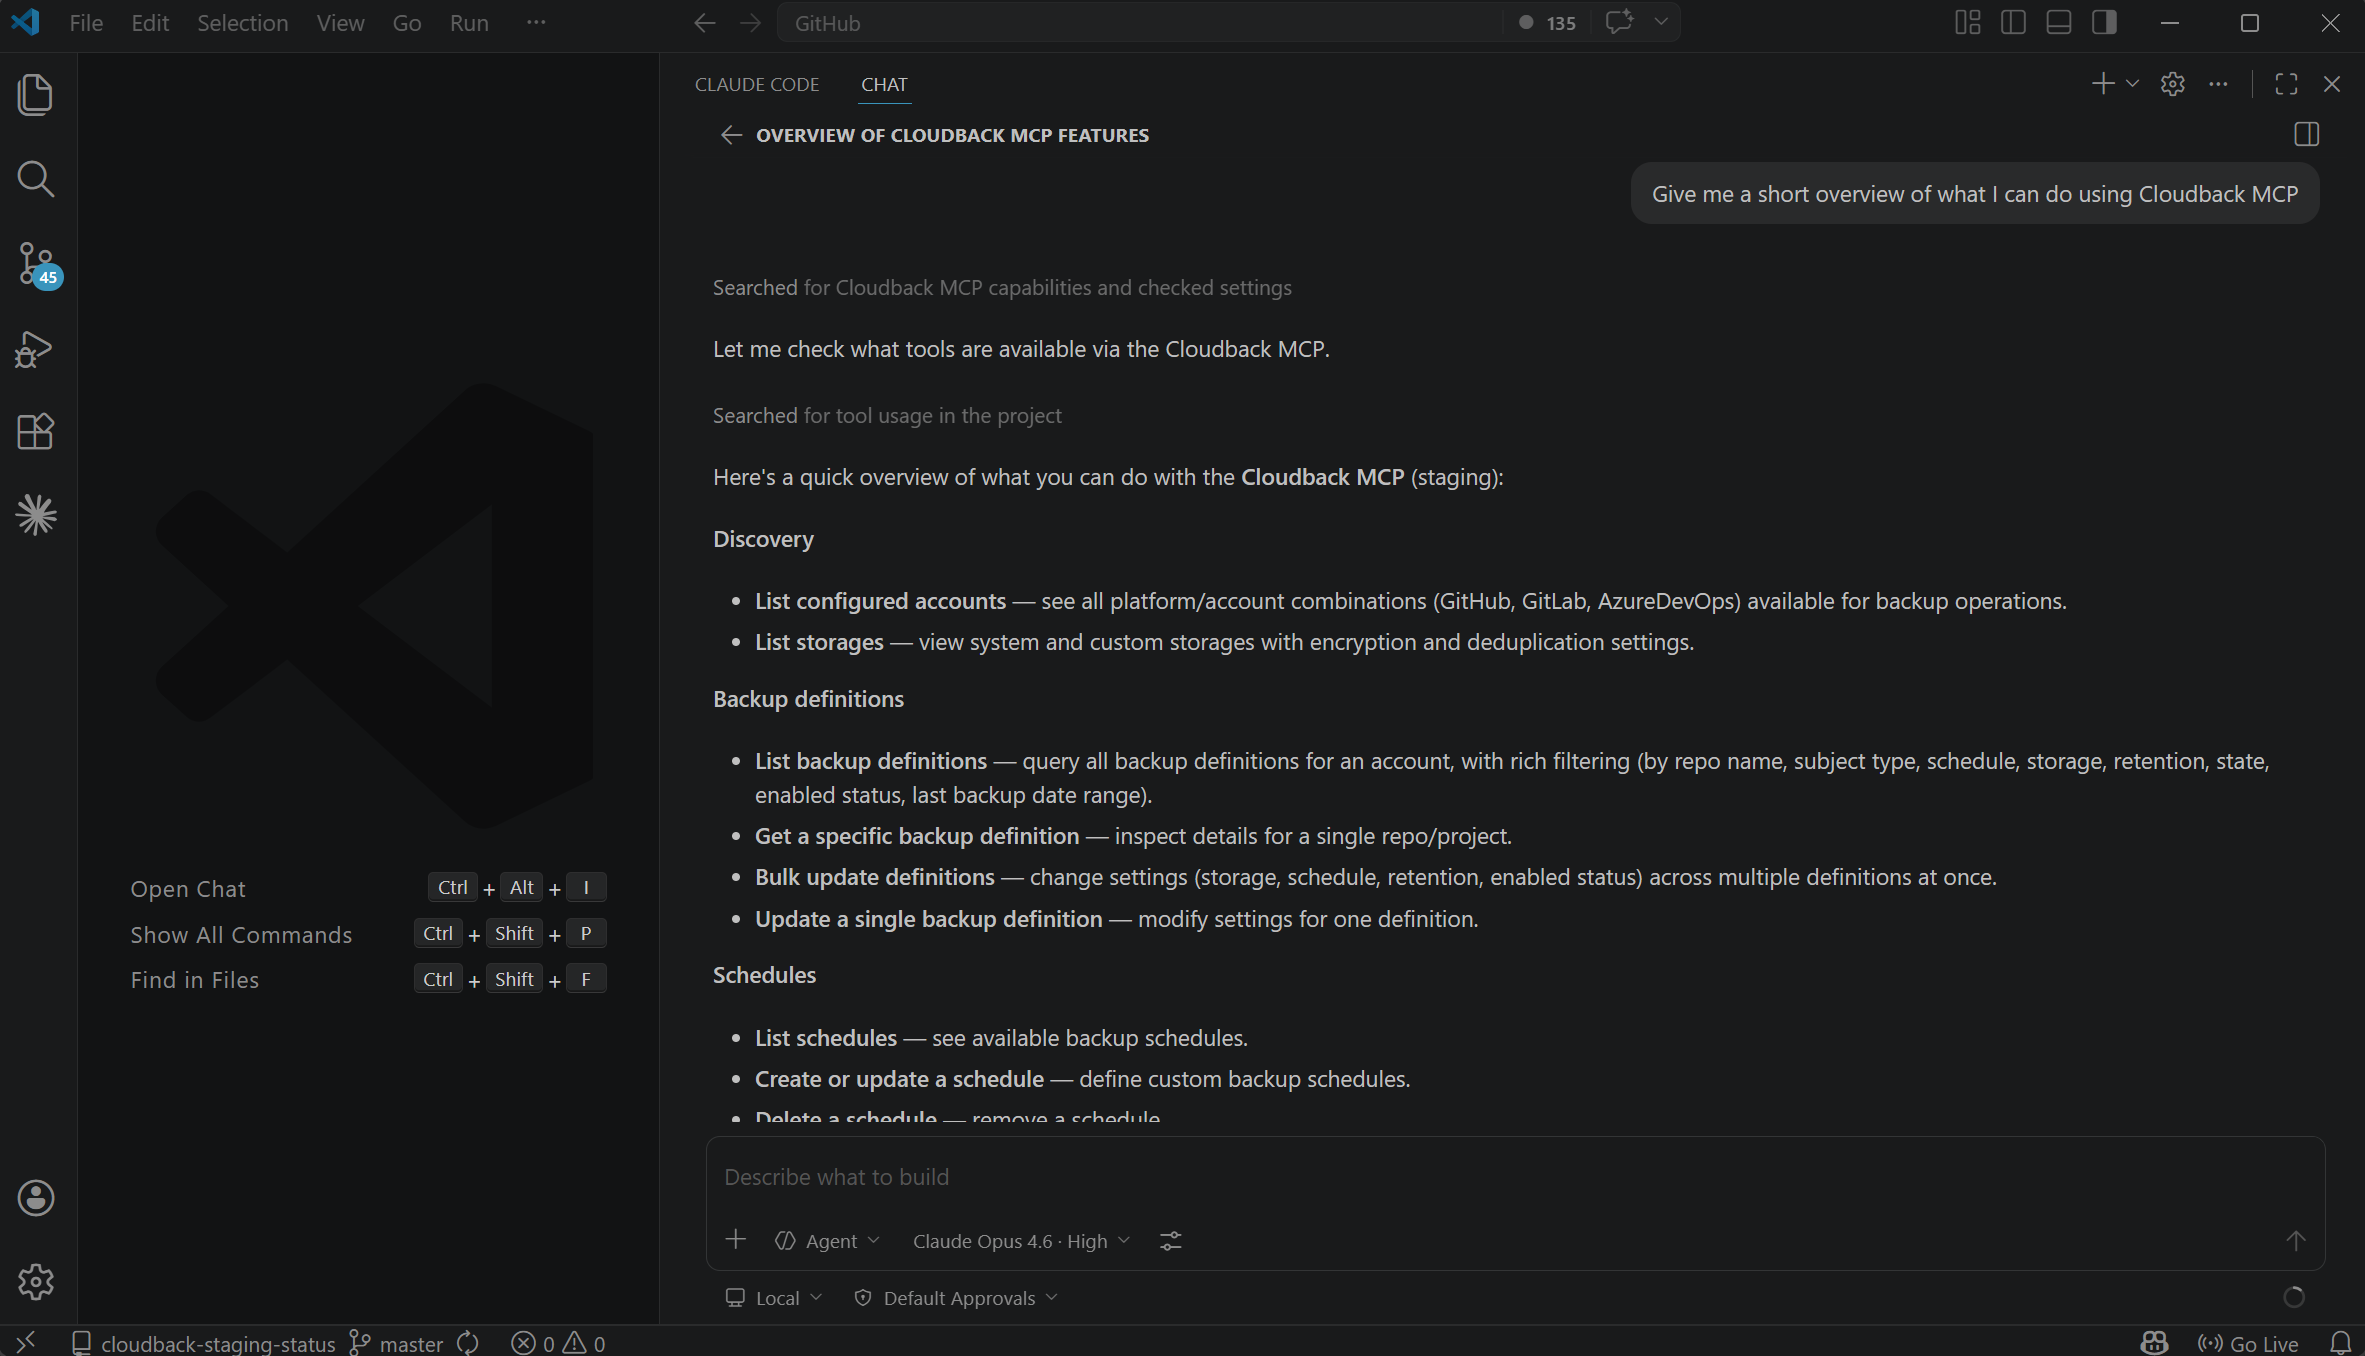Open Copilot status icon in status bar
2365x1356 pixels.
click(2154, 1343)
